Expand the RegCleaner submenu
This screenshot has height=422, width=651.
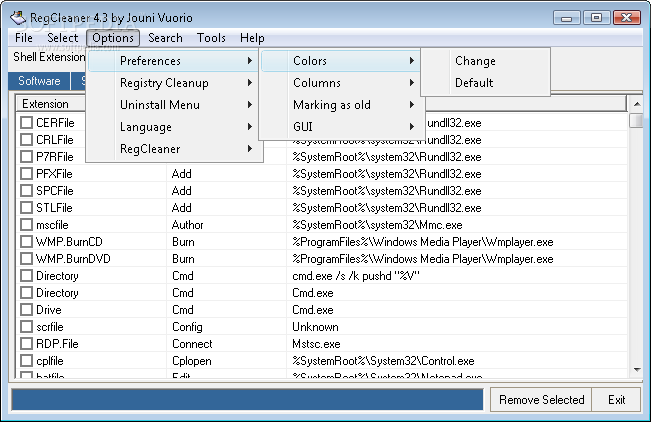click(x=174, y=149)
